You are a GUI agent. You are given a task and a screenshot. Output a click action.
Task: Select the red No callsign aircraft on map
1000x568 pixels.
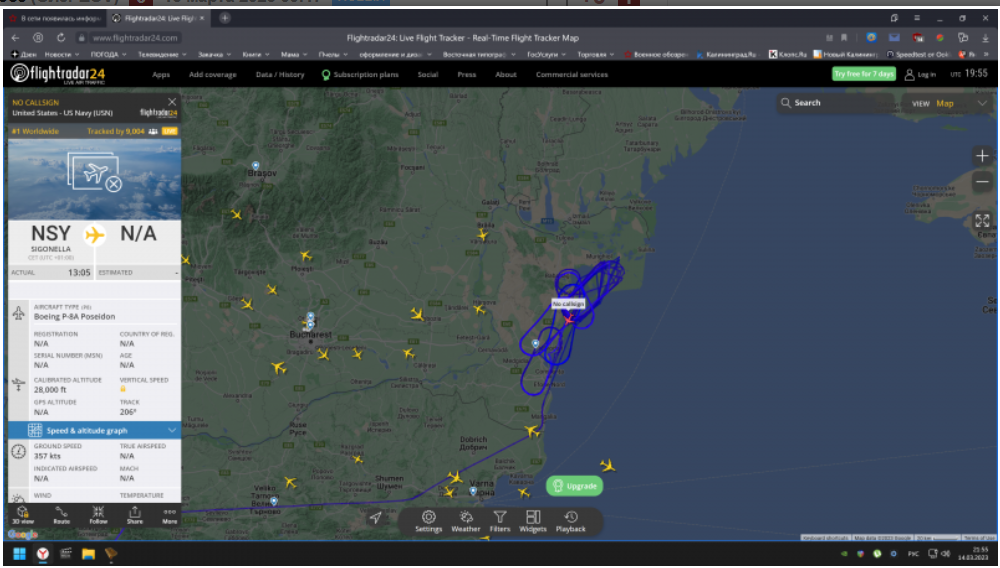tap(568, 318)
